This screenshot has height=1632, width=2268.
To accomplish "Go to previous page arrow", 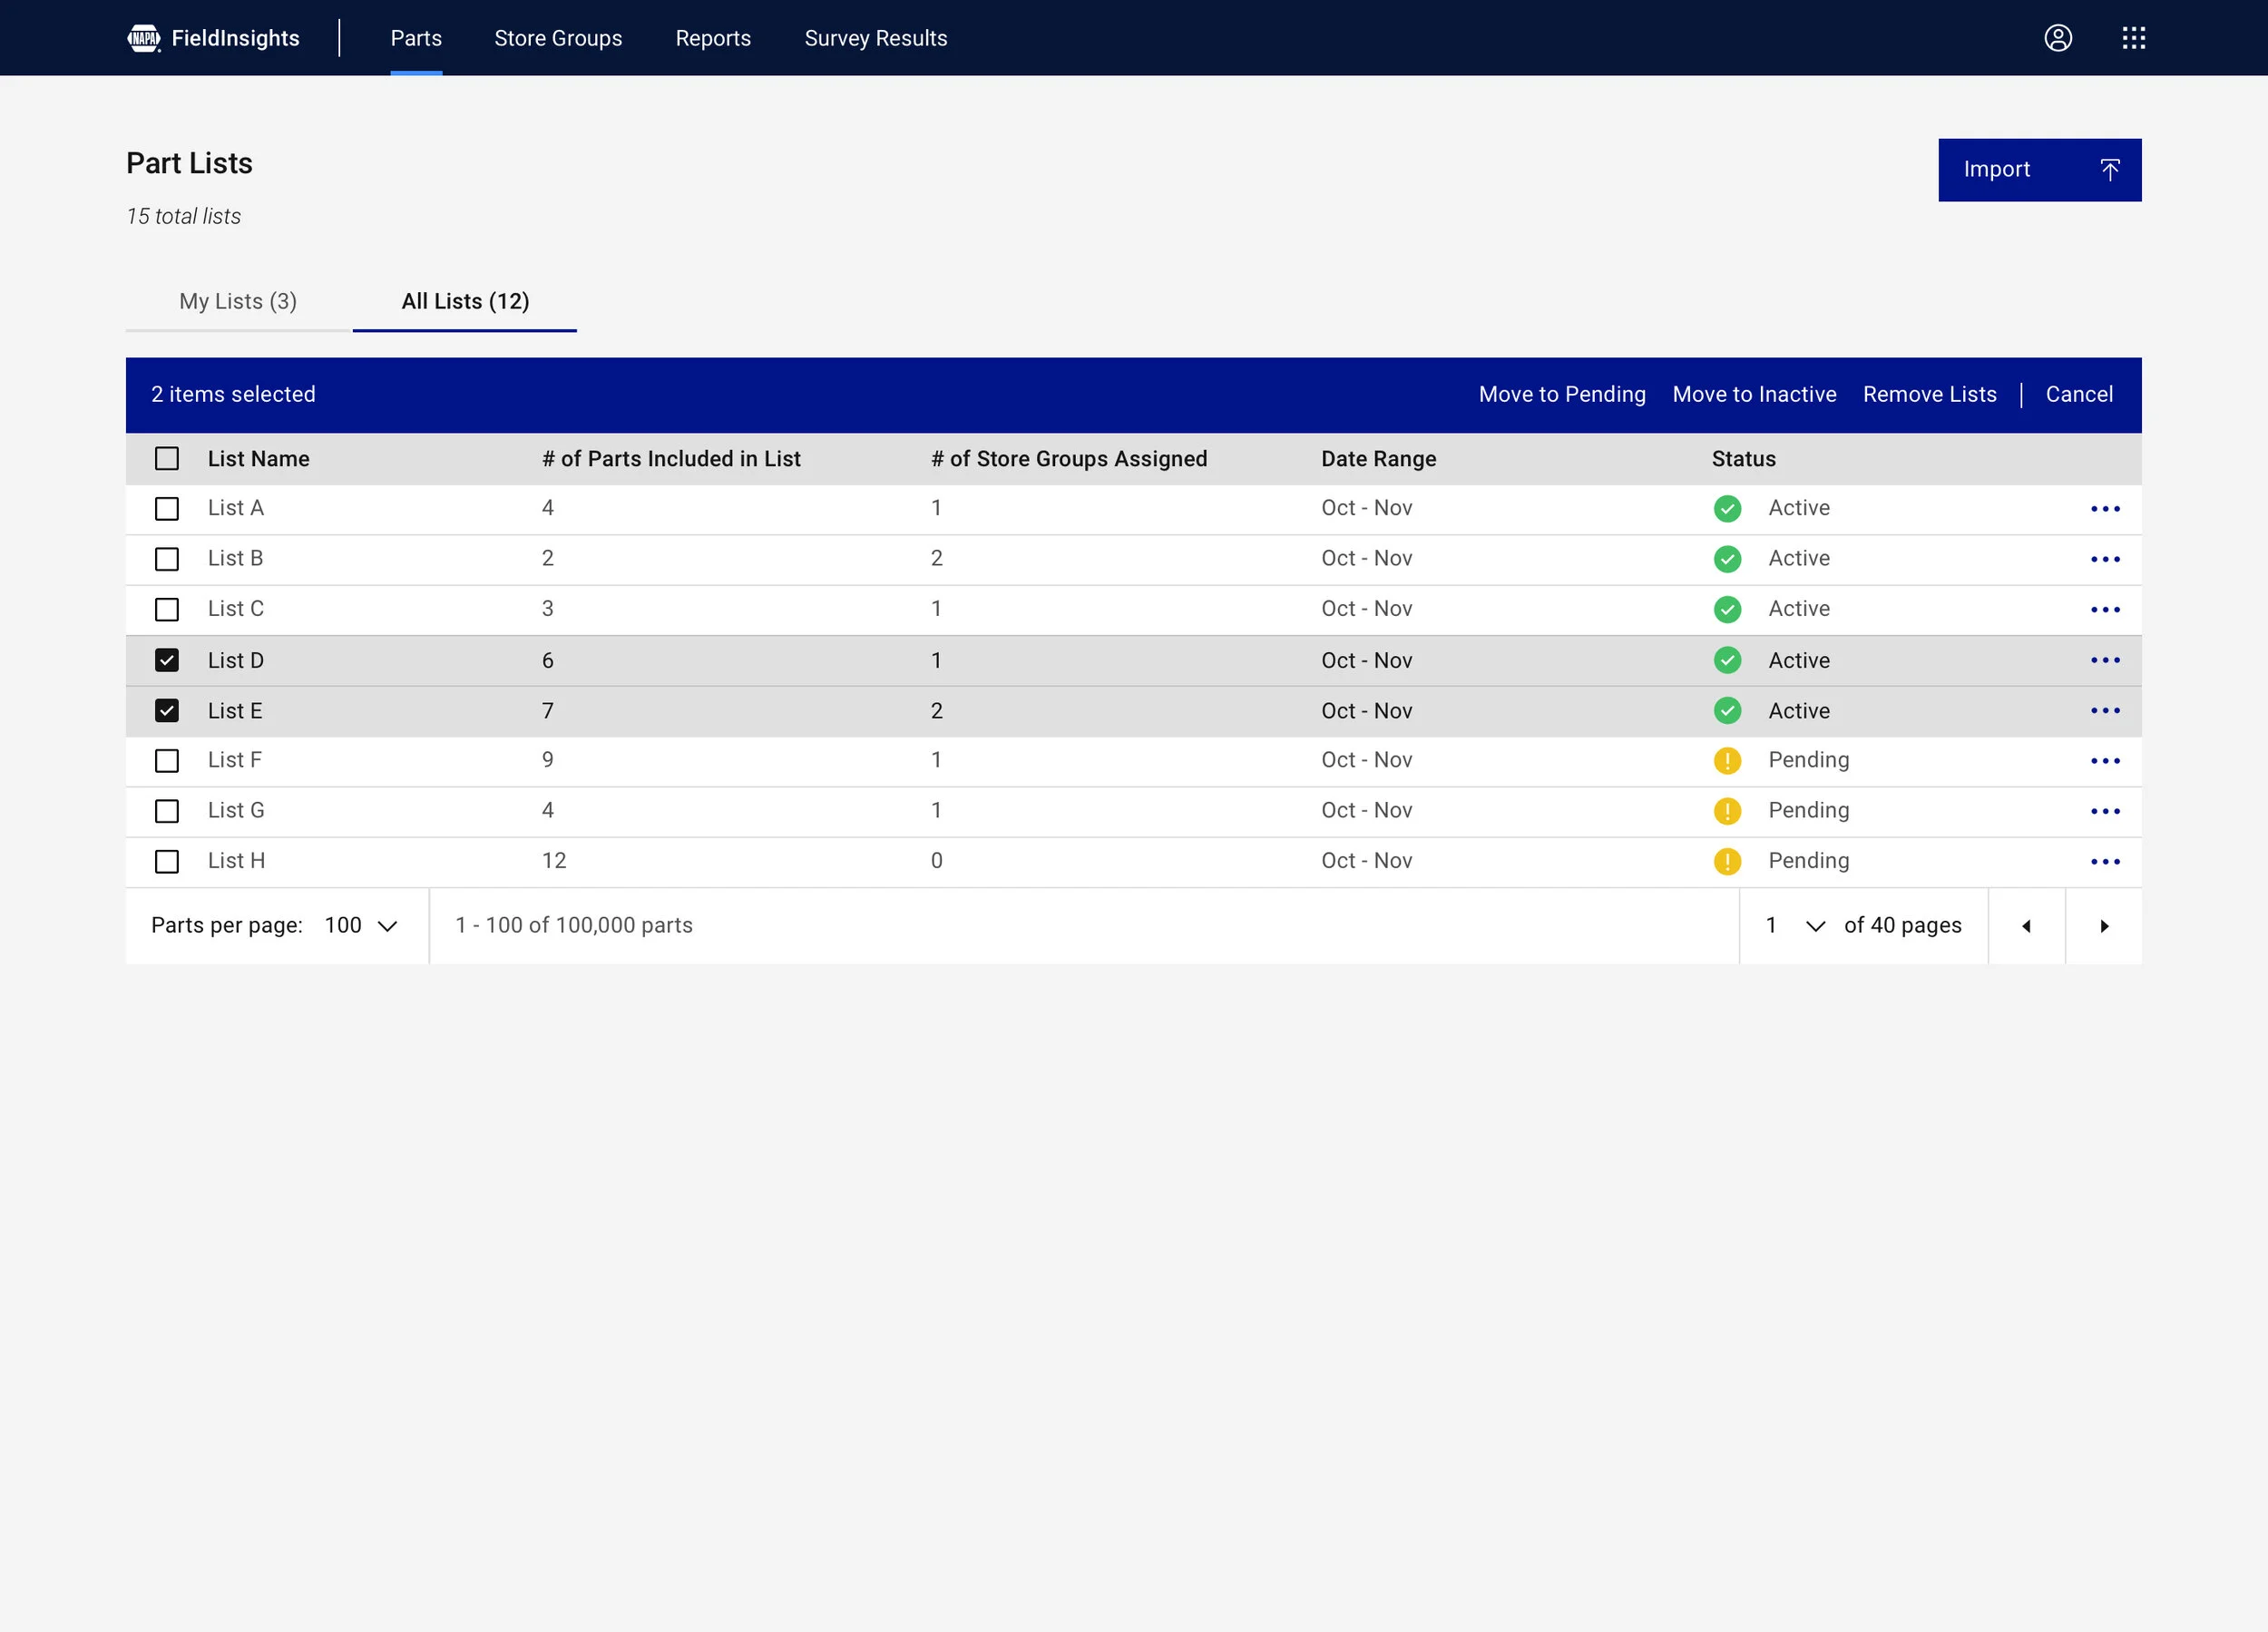I will click(2026, 926).
